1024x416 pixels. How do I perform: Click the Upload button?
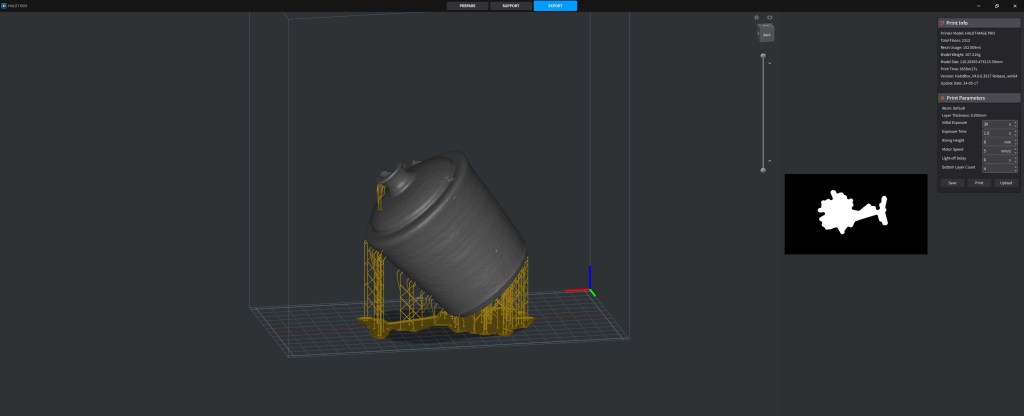1006,183
